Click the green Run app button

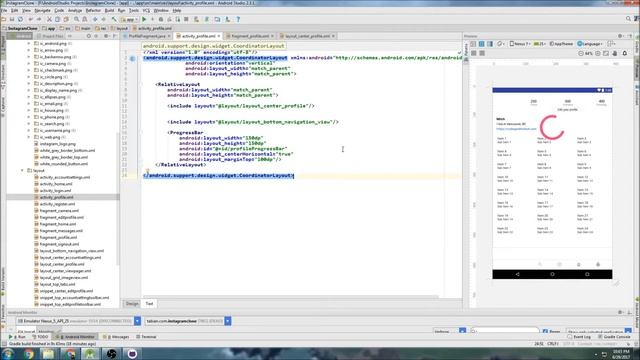click(144, 19)
